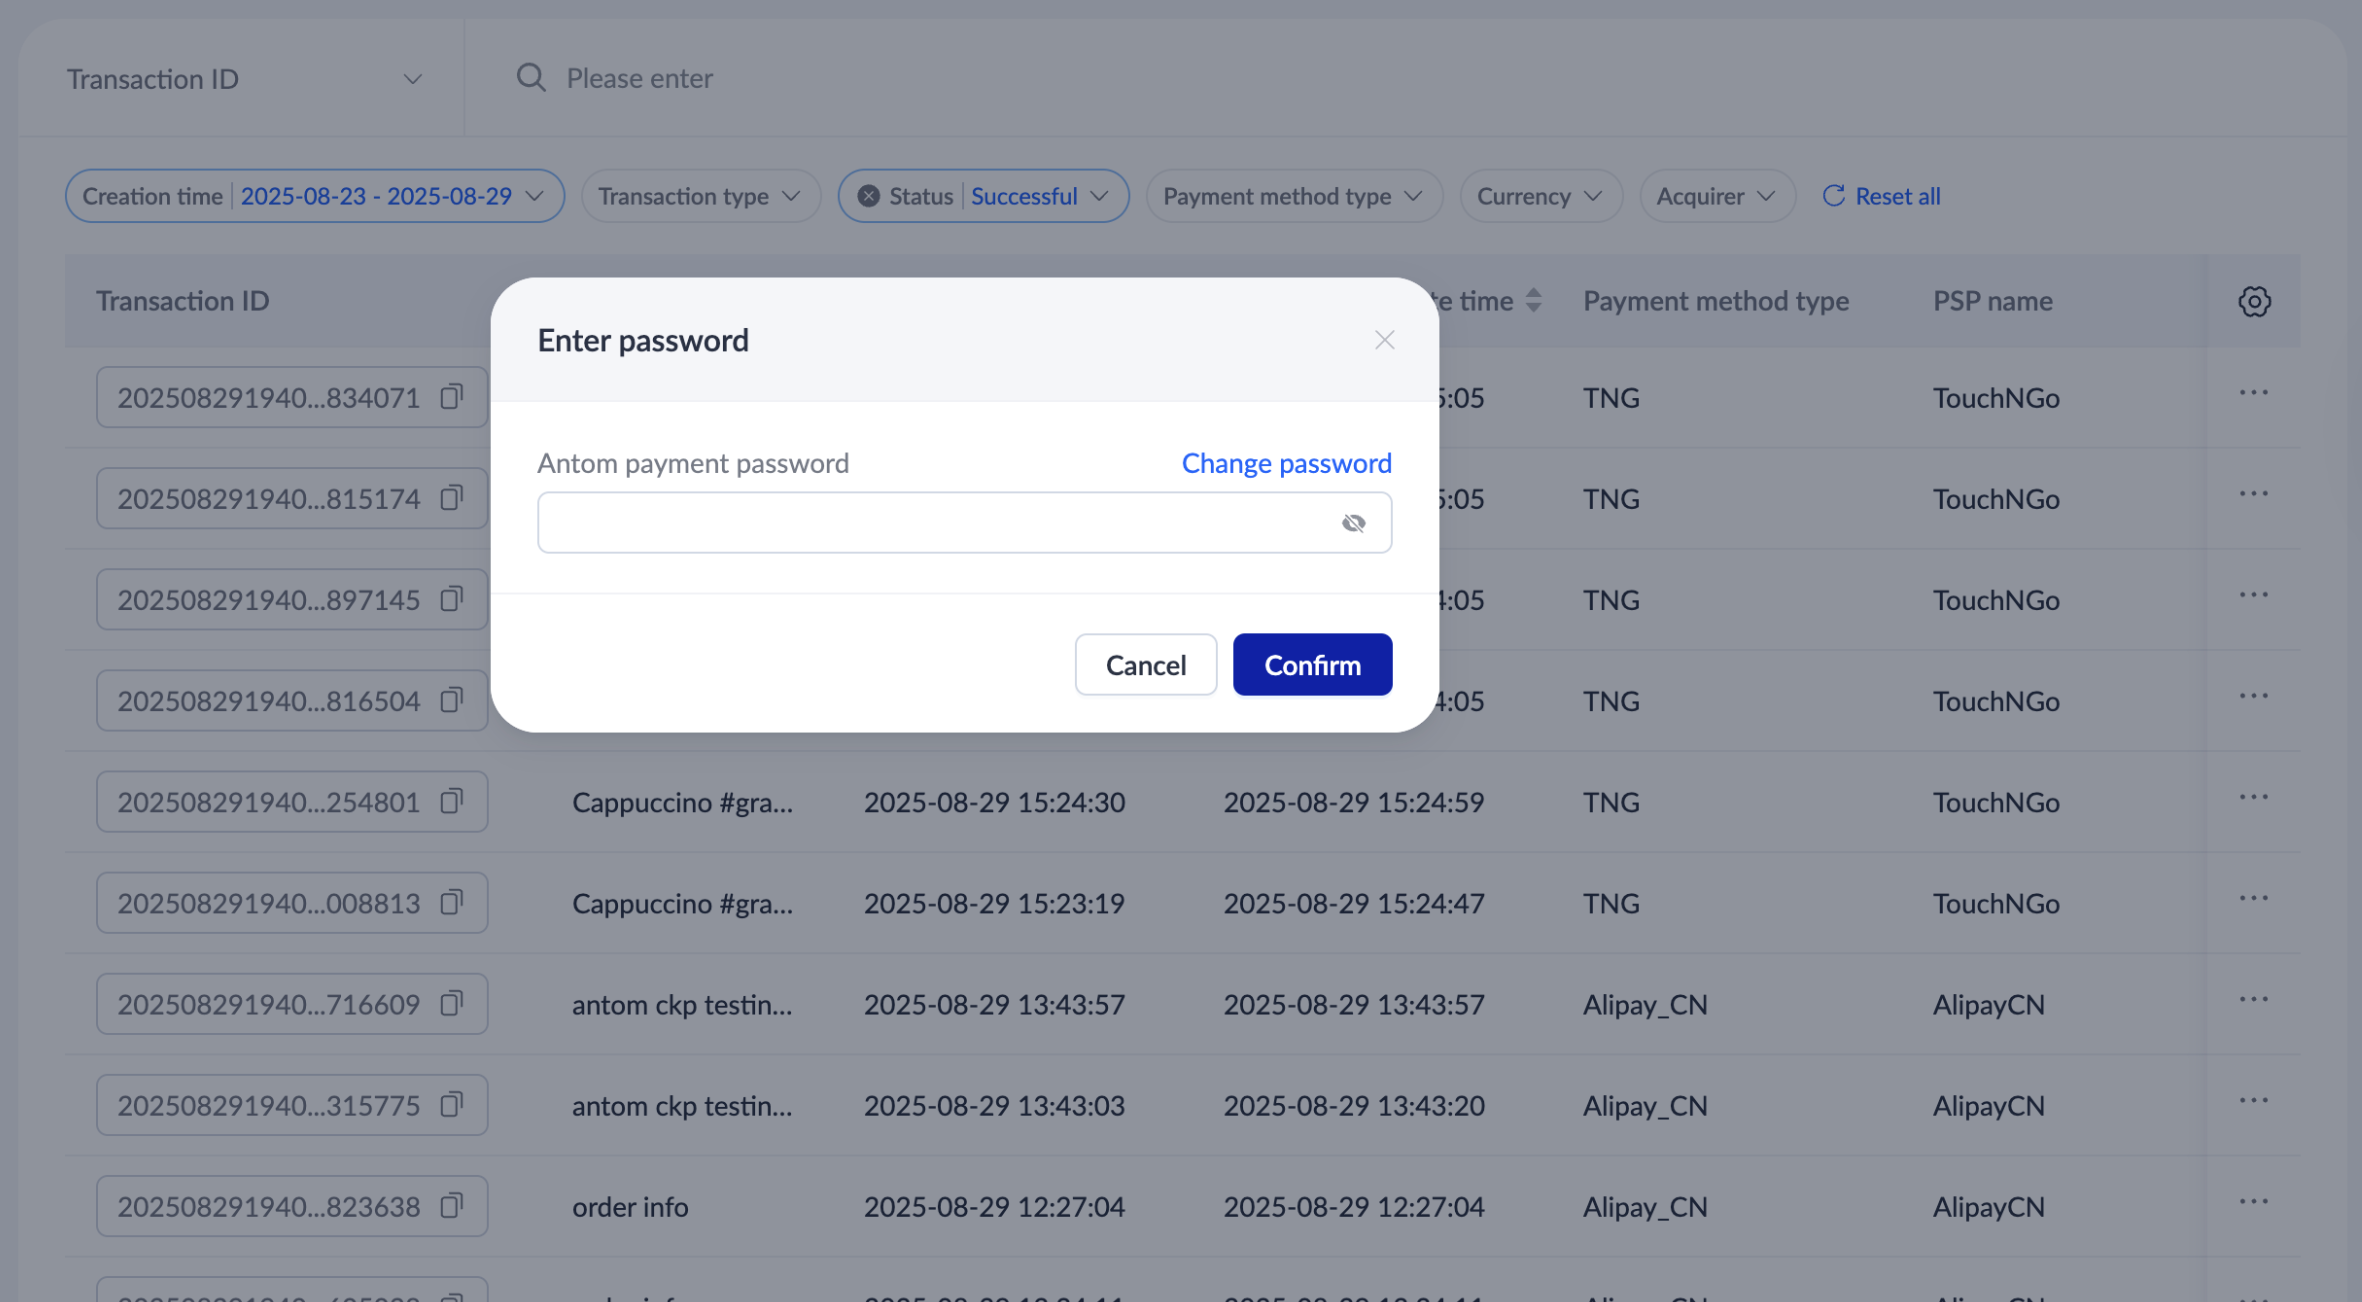Open the Change password link
Screen dimensions: 2362x1302
click(x=1286, y=463)
